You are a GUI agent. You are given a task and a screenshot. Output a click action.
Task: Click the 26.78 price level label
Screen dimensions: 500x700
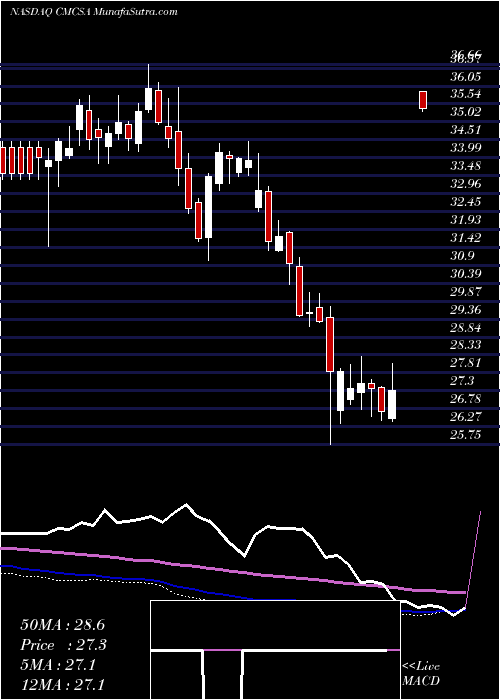(466, 398)
